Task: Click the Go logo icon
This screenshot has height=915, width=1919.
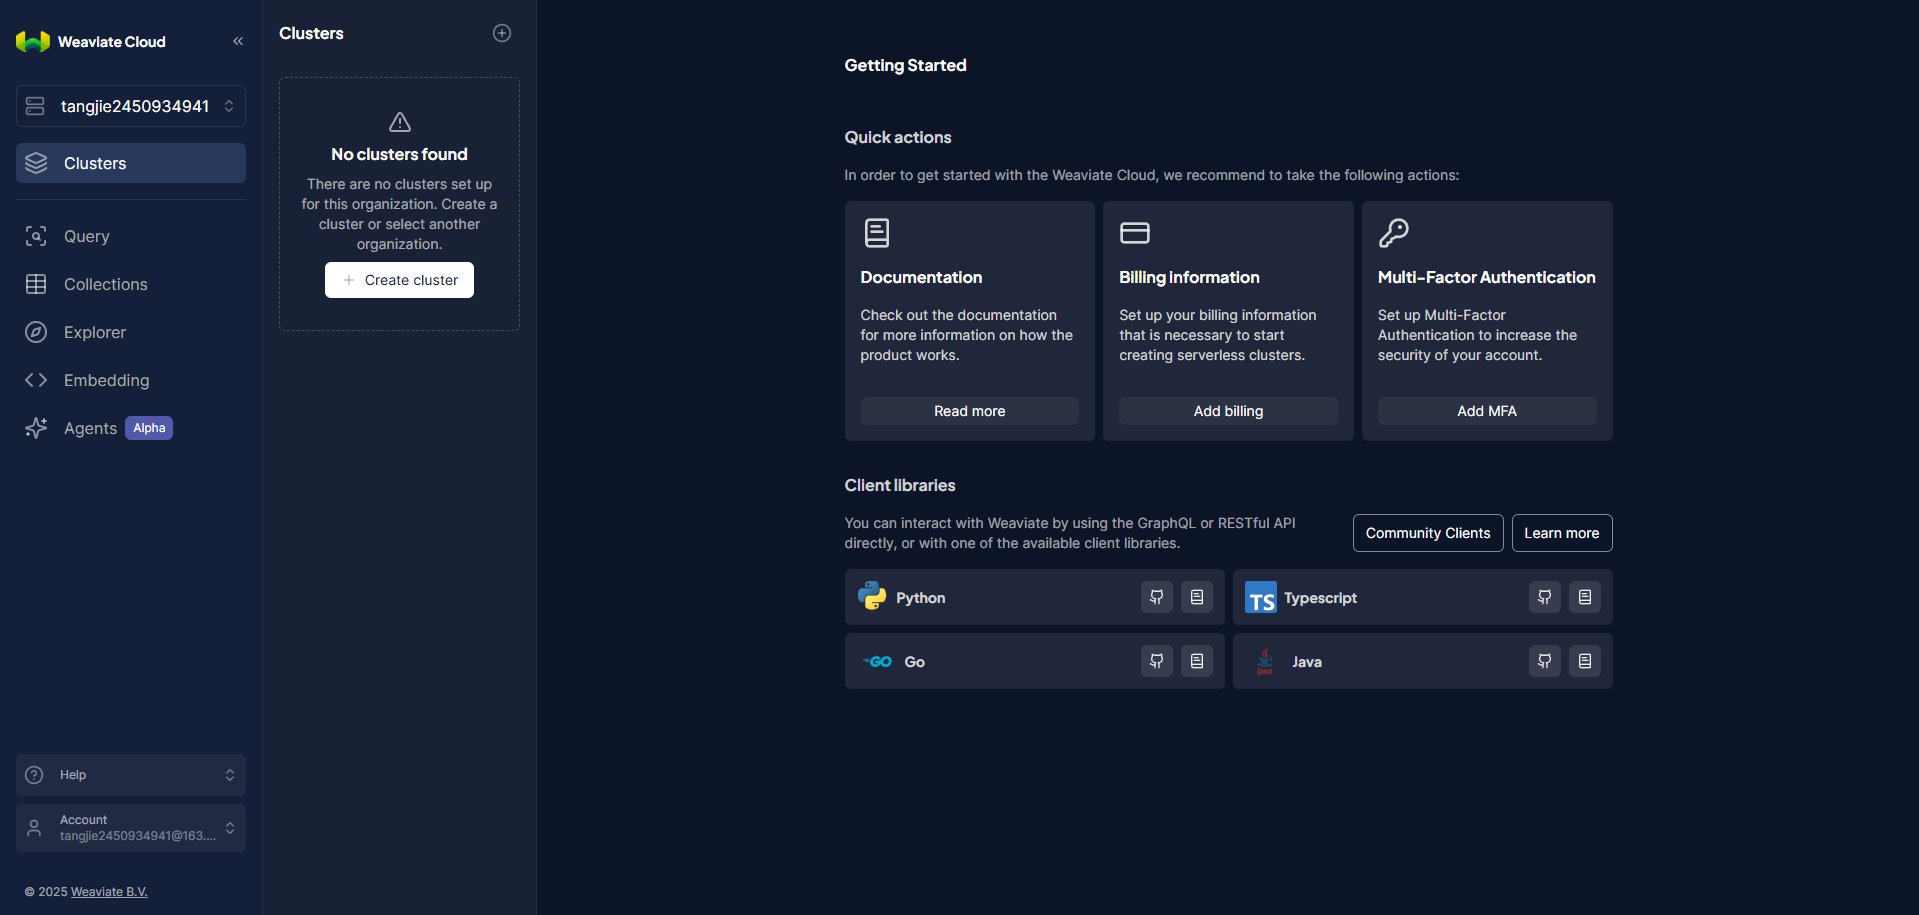Action: pyautogui.click(x=877, y=661)
